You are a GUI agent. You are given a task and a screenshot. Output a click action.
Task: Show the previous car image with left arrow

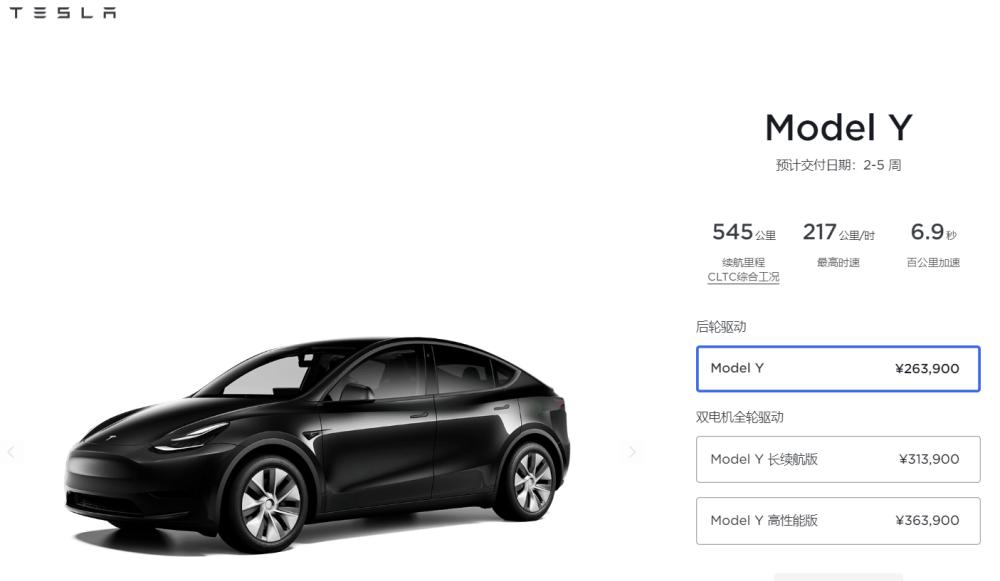pyautogui.click(x=11, y=452)
